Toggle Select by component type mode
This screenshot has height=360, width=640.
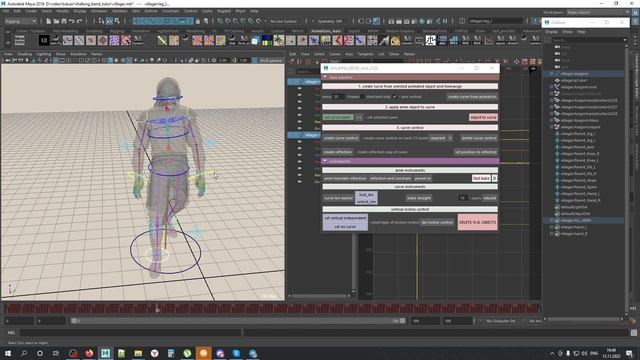(117, 21)
